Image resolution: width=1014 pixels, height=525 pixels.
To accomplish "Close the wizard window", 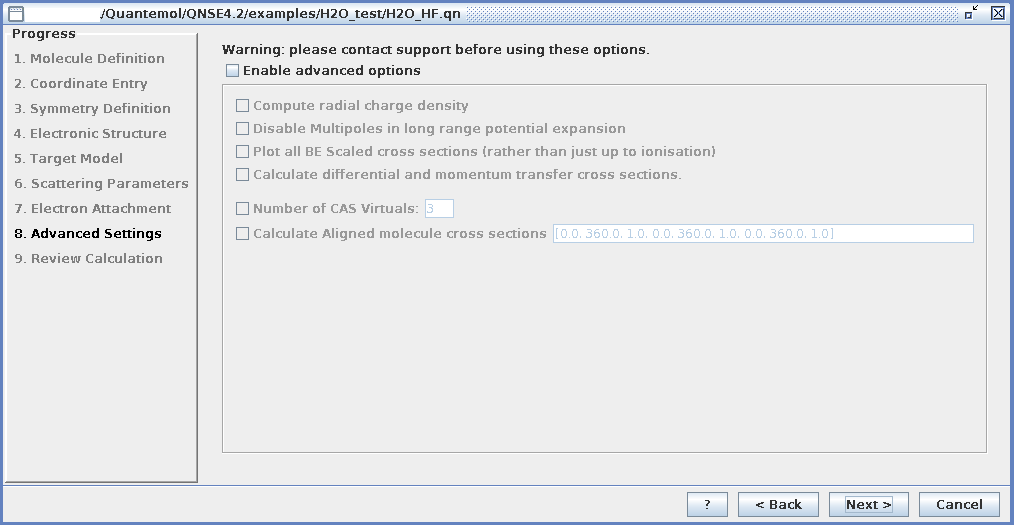I will coord(997,13).
